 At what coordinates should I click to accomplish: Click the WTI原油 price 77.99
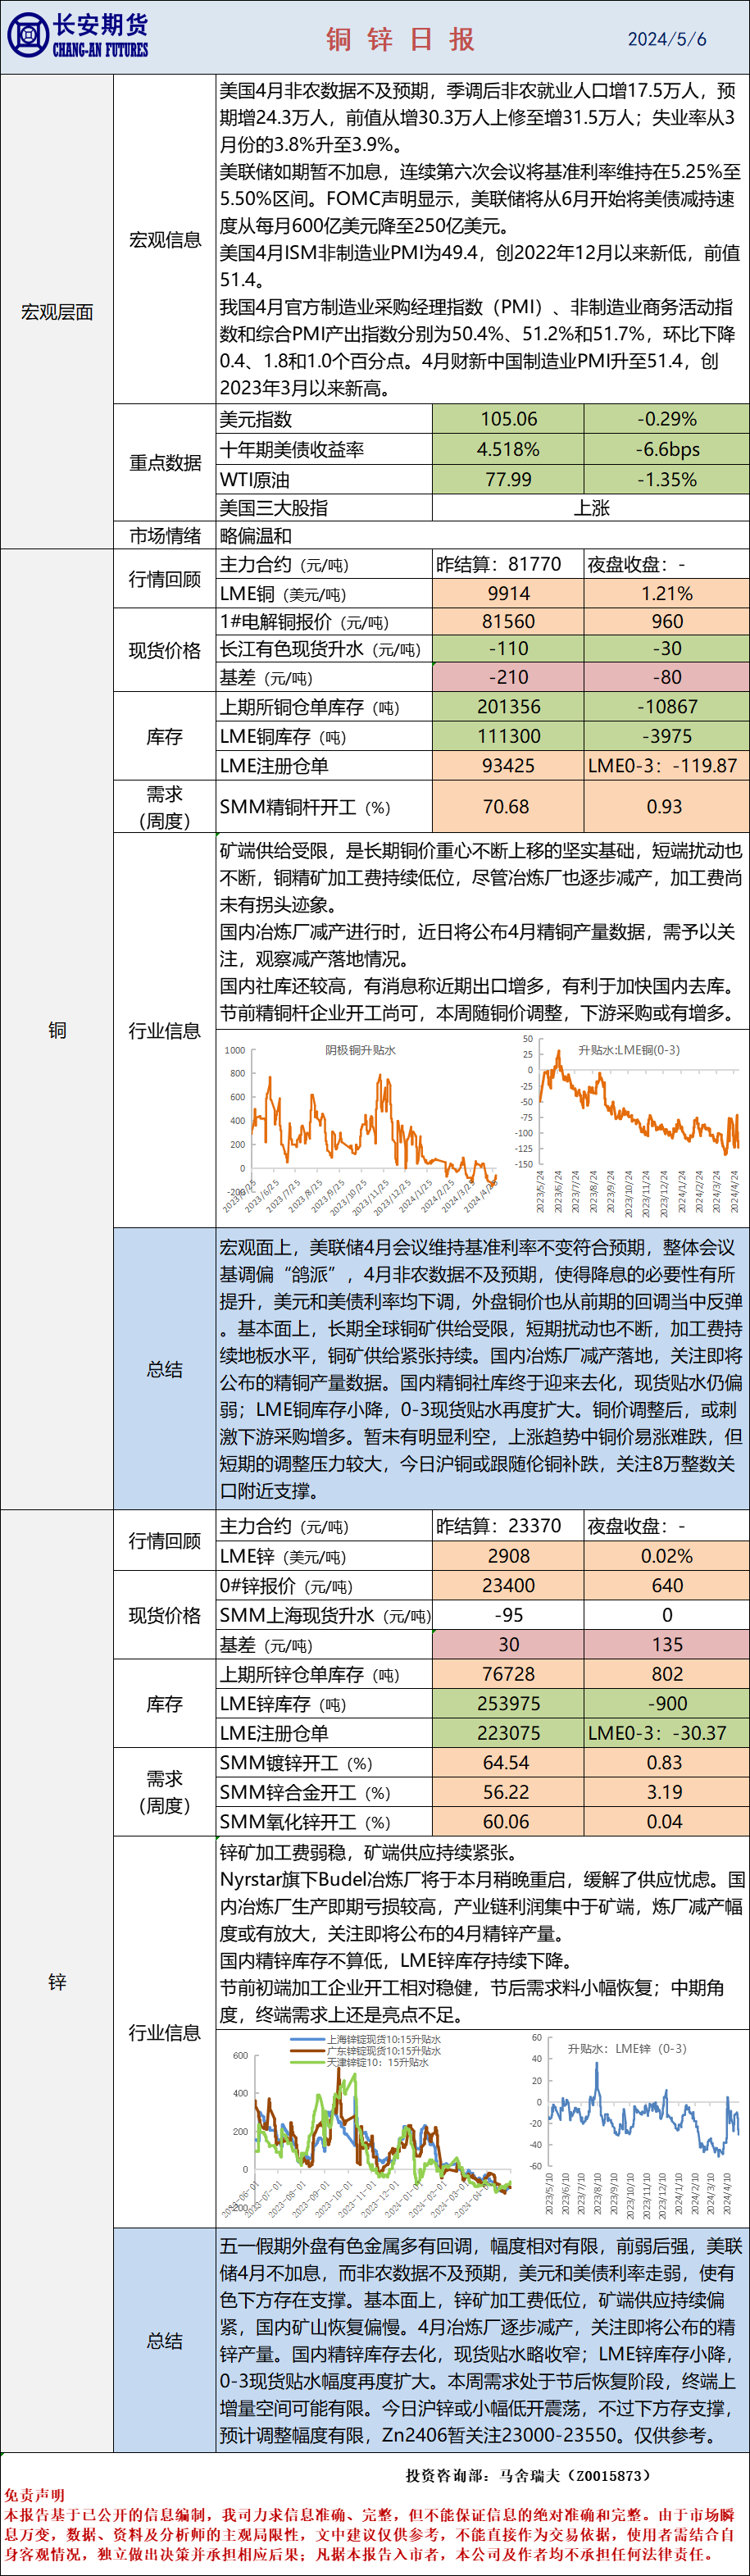pos(508,480)
